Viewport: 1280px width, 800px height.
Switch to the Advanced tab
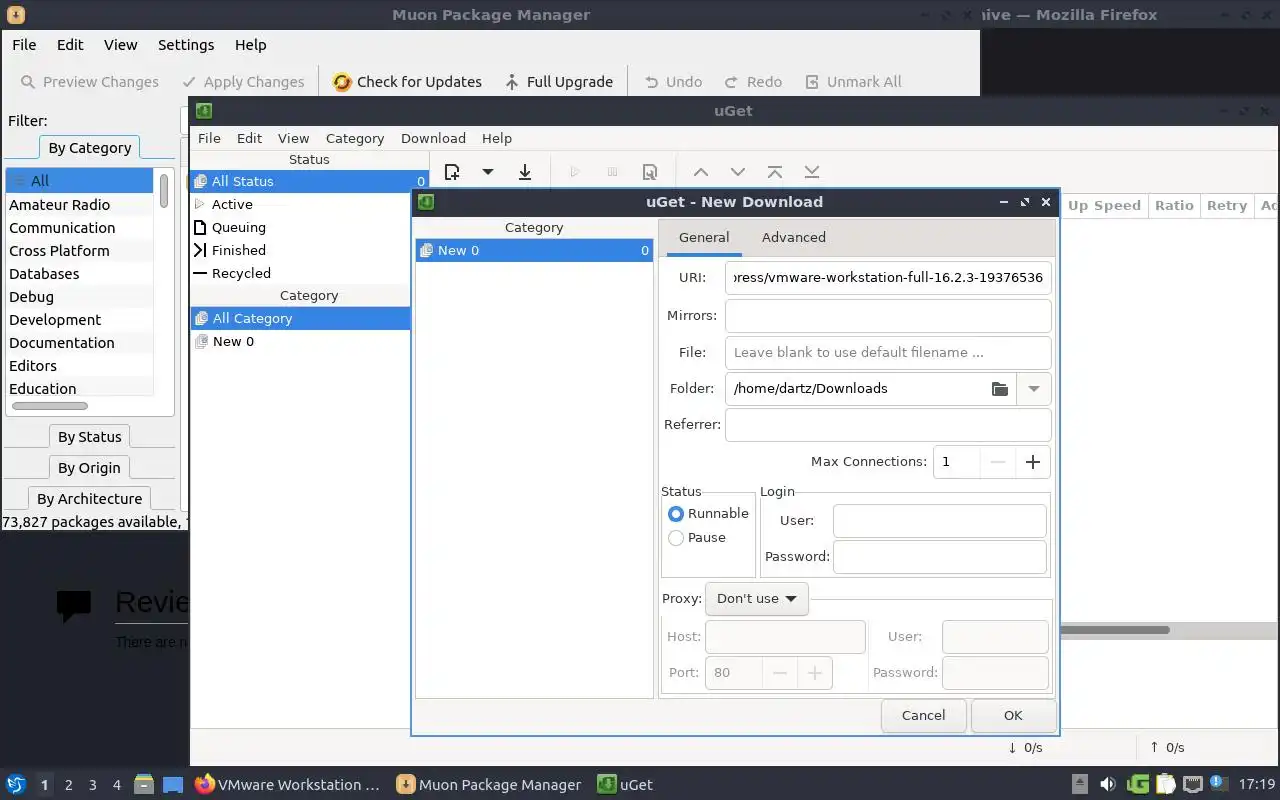click(x=793, y=237)
